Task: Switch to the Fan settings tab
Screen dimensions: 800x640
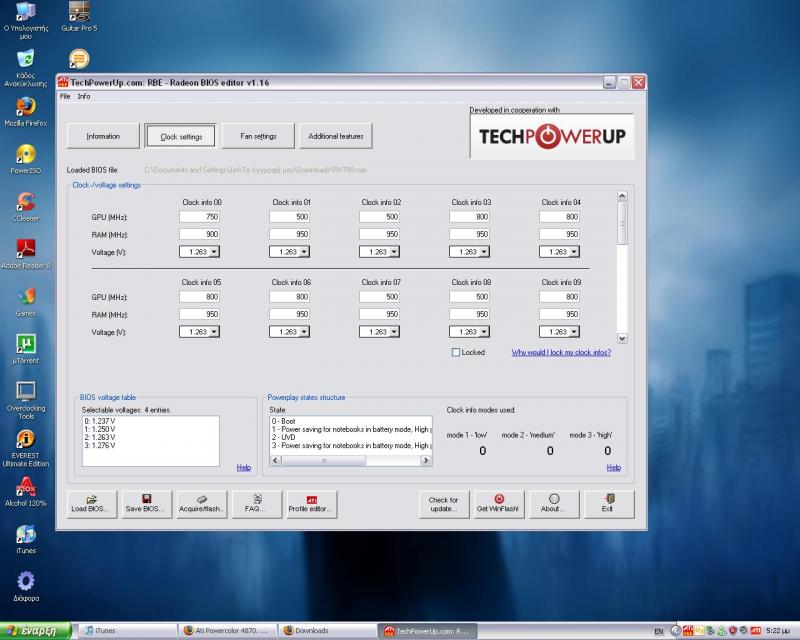Action: 258,136
